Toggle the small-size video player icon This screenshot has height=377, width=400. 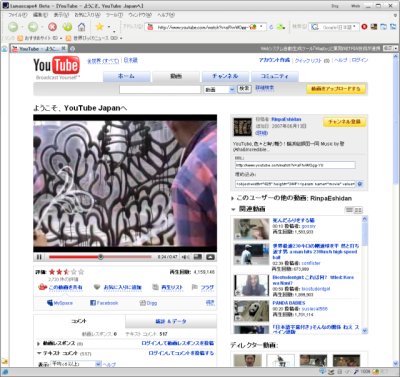pyautogui.click(x=198, y=257)
